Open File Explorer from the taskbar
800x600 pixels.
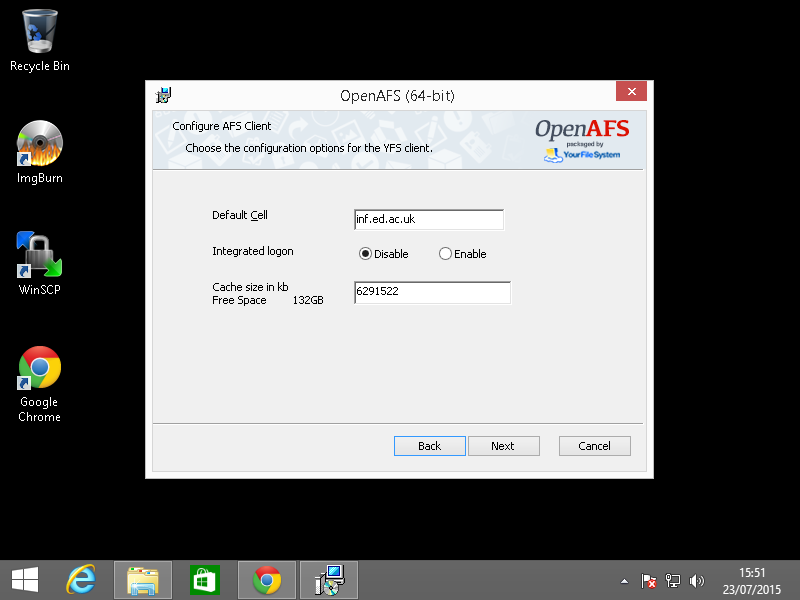(143, 581)
